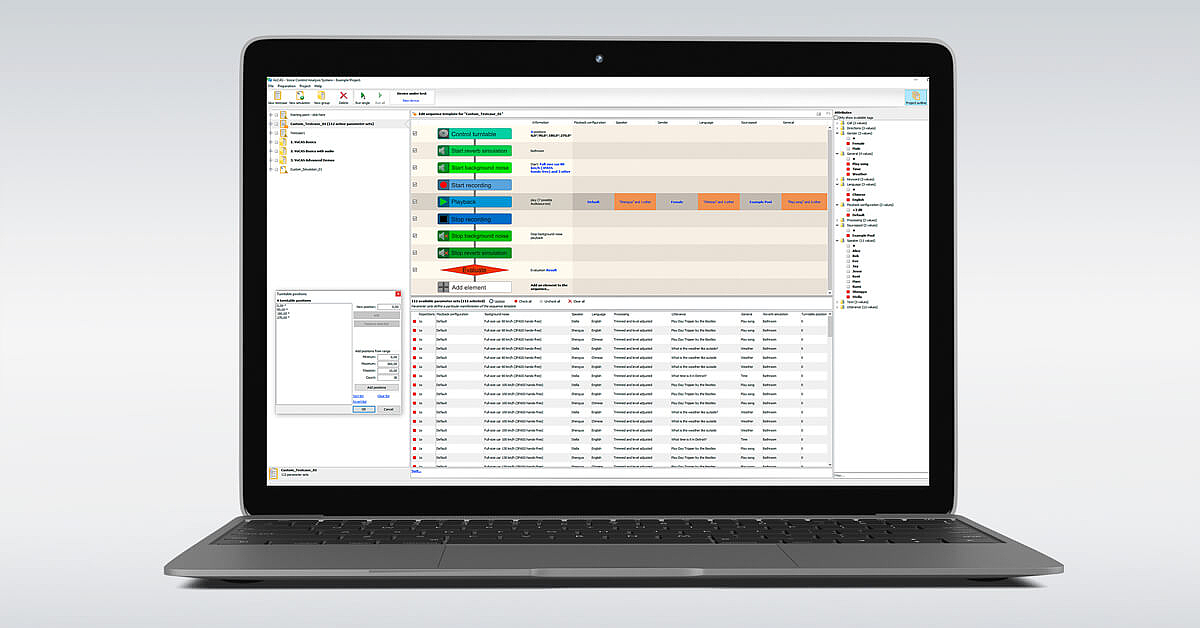Click the Add element plus icon
Image resolution: width=1200 pixels, height=628 pixels.
pos(443,287)
